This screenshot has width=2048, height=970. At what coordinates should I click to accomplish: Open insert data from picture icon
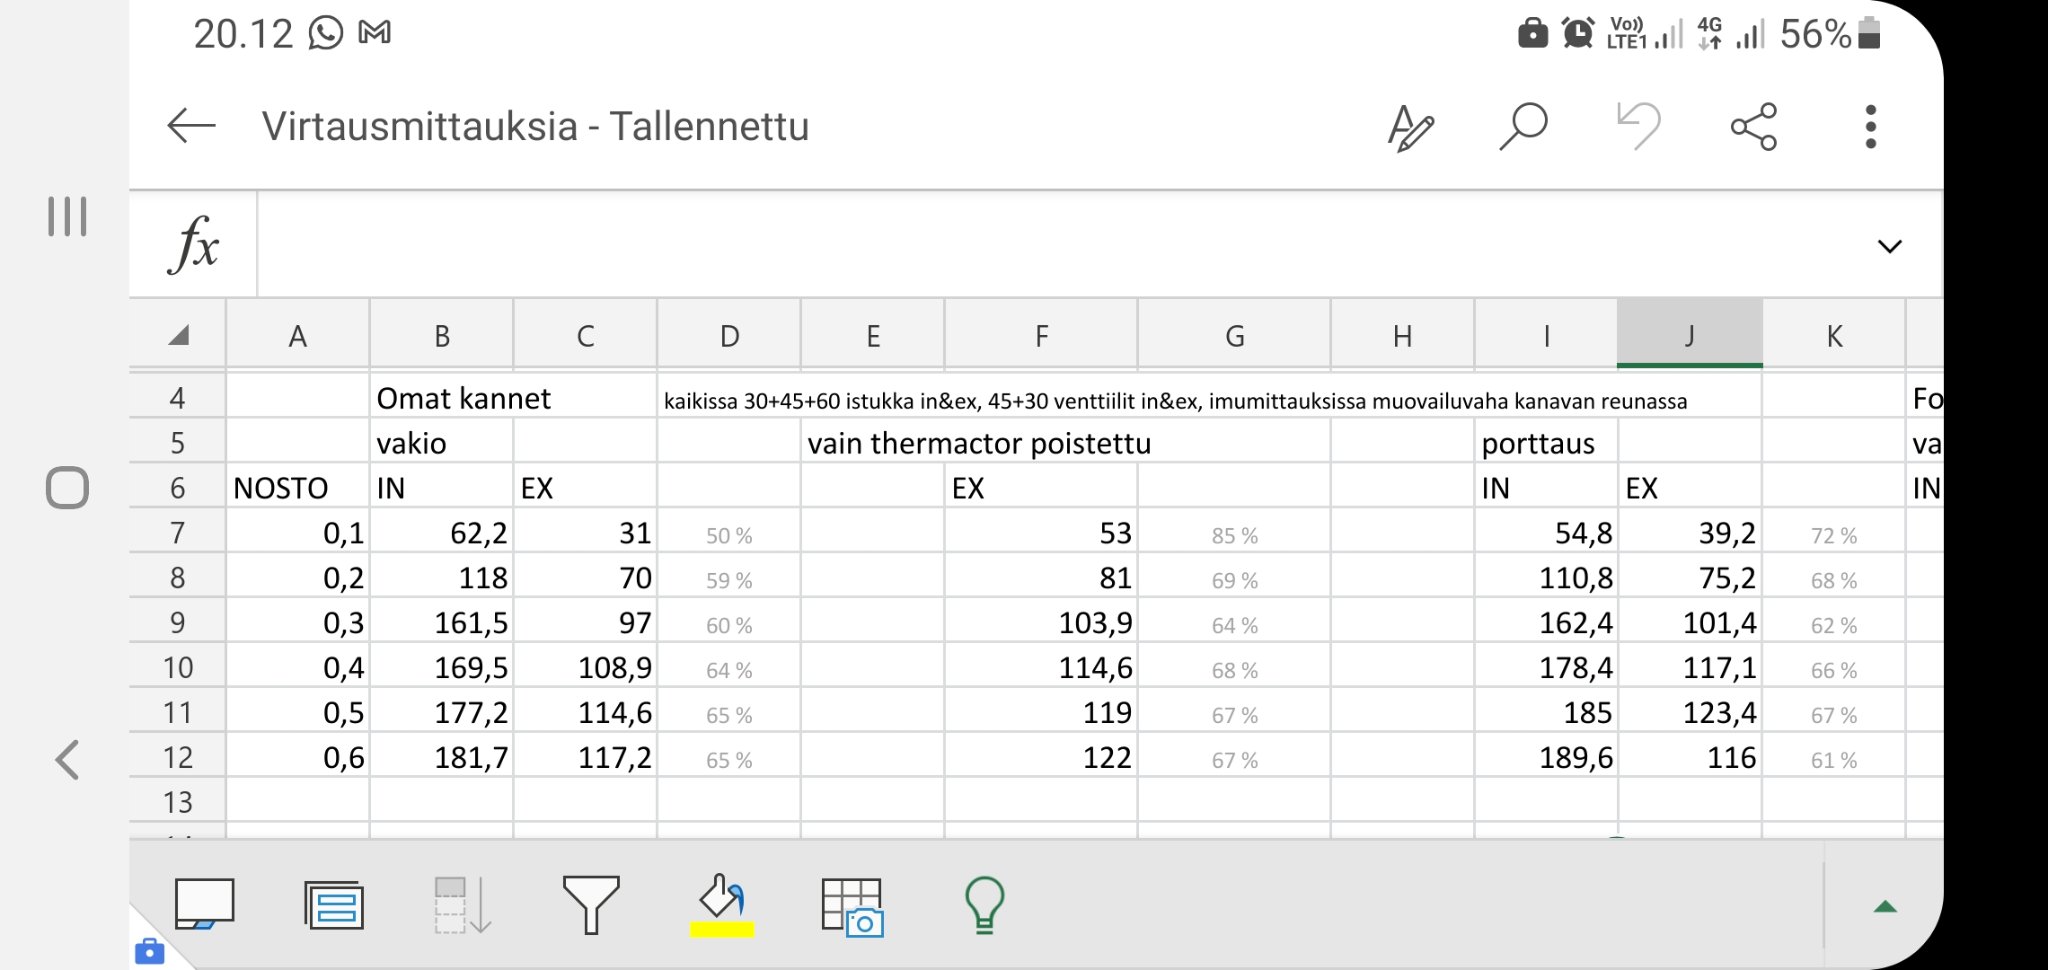coord(852,907)
